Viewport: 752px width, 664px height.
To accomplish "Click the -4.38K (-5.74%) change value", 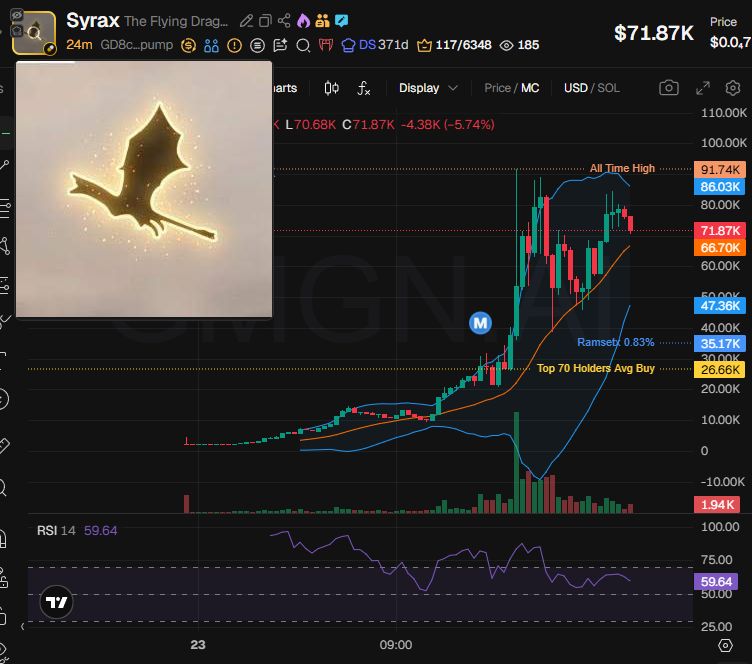I will coord(447,125).
